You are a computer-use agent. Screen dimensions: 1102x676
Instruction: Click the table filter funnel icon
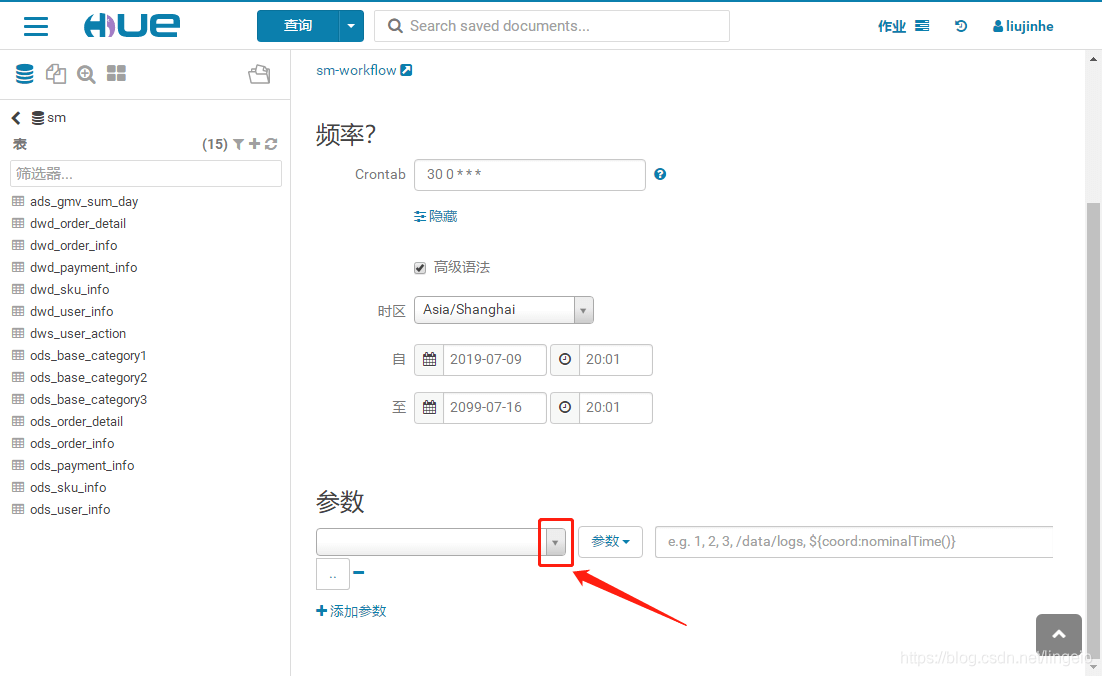click(238, 144)
